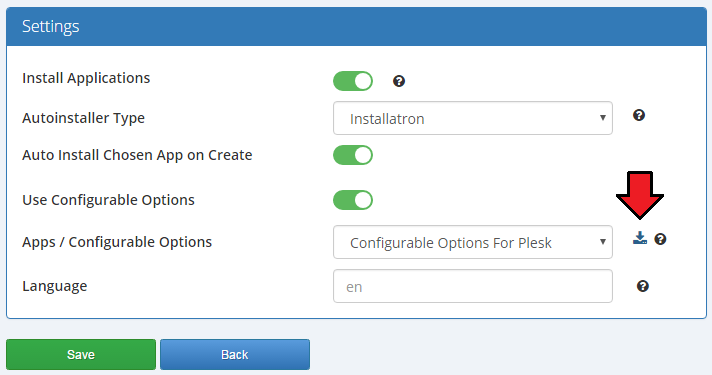Click the Settings panel header
Image resolution: width=712 pixels, height=375 pixels.
click(x=356, y=26)
